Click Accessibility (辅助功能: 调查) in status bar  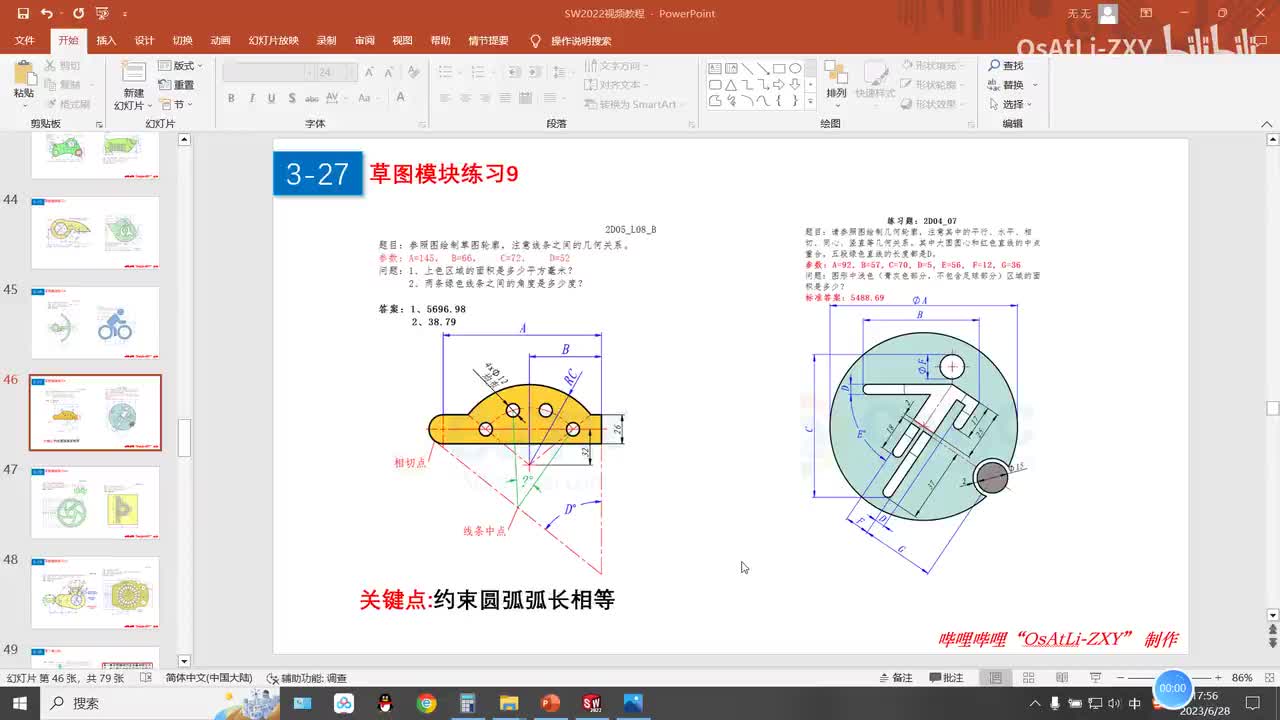click(x=306, y=678)
